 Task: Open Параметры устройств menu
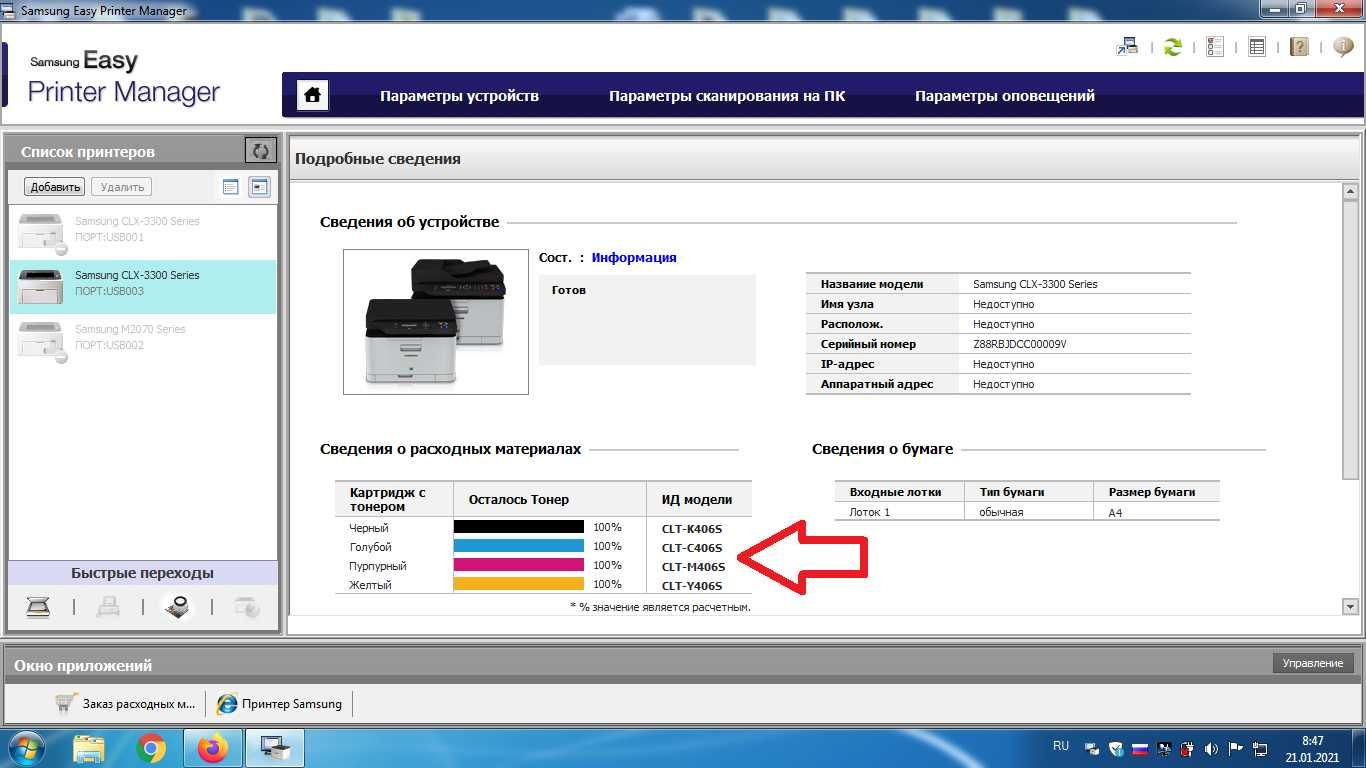click(459, 96)
